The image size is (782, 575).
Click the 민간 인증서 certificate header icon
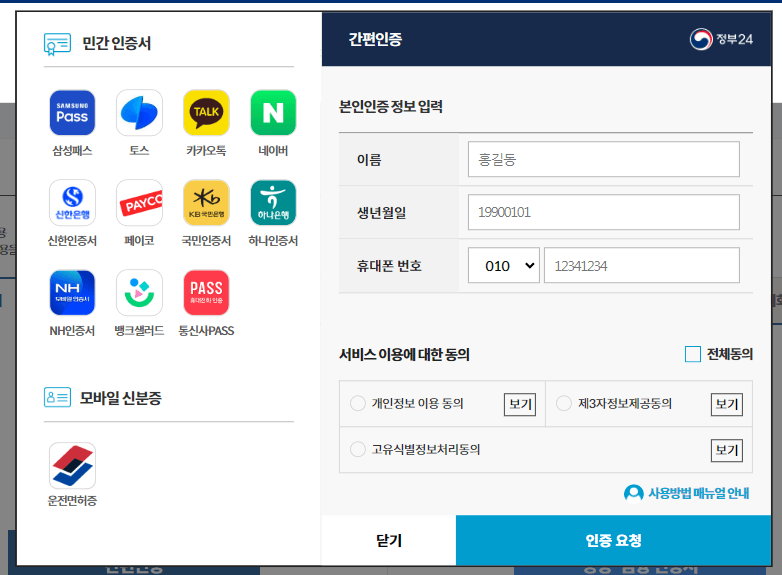point(57,44)
